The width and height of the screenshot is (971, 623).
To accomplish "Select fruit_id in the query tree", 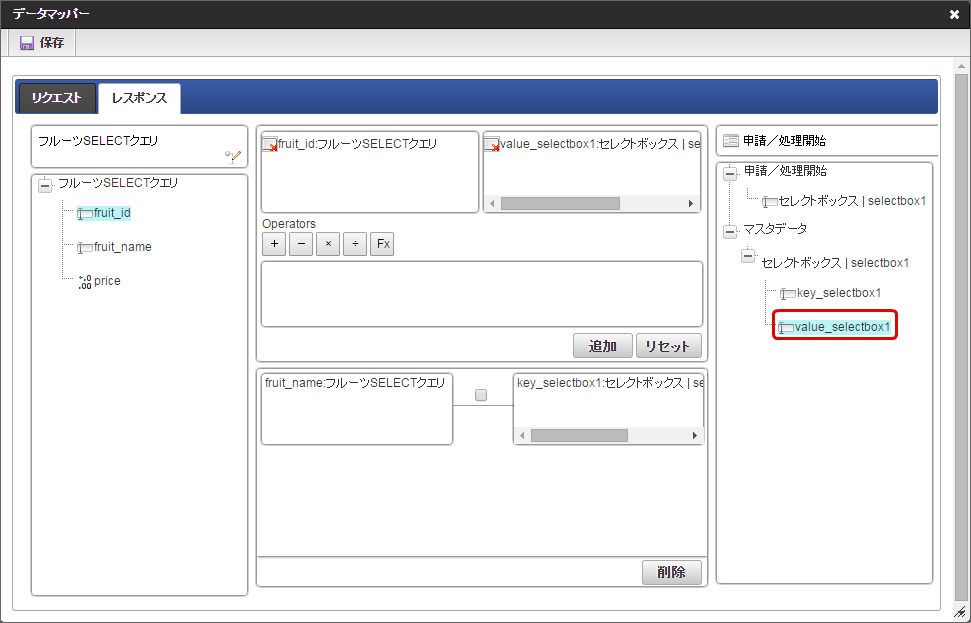I will click(112, 213).
